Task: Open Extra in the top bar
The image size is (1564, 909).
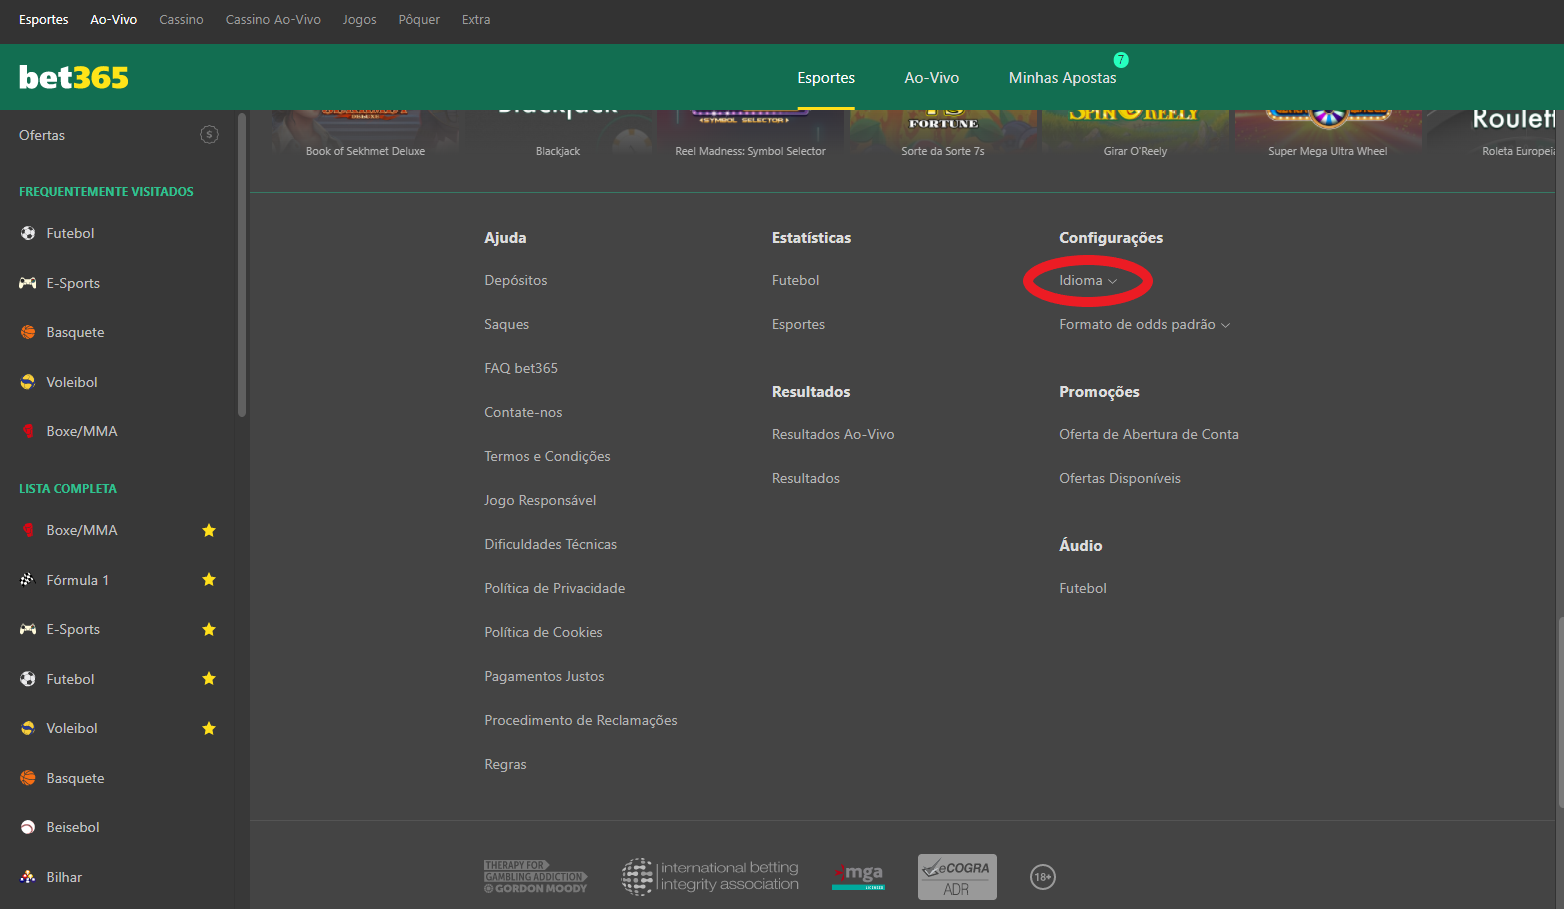Action: click(x=476, y=19)
